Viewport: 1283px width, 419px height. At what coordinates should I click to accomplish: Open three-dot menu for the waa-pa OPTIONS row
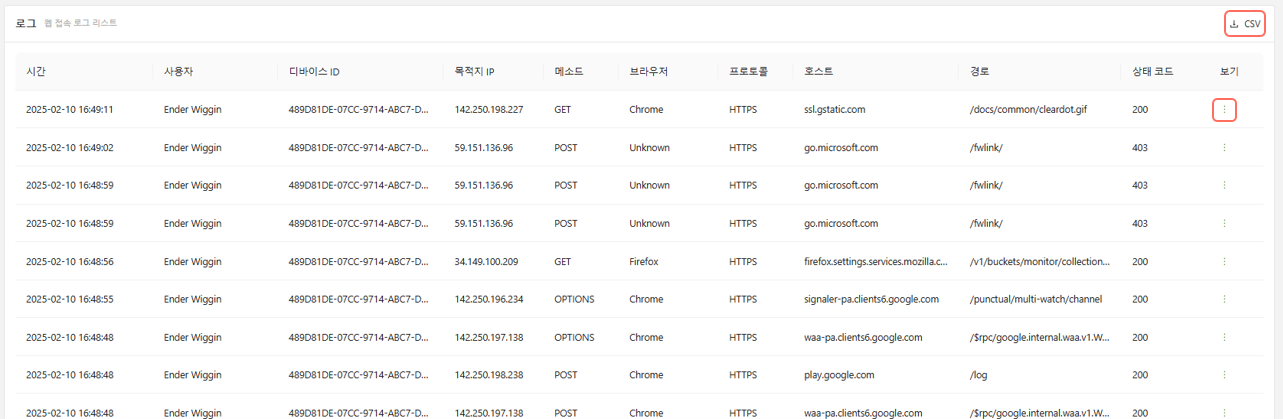1224,337
